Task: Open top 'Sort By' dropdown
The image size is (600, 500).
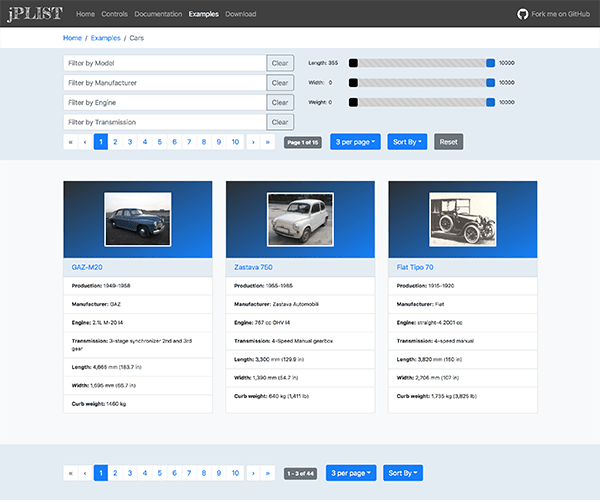Action: [407, 142]
